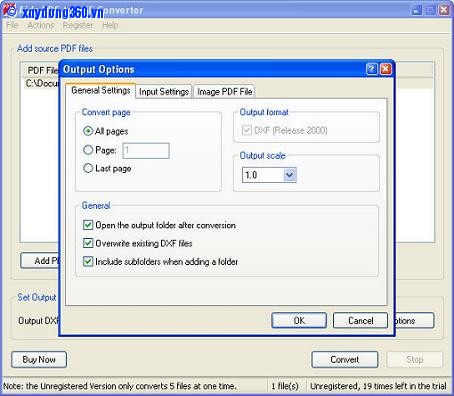454x396 pixels.
Task: Click the Buy Now button
Action: tap(39, 359)
